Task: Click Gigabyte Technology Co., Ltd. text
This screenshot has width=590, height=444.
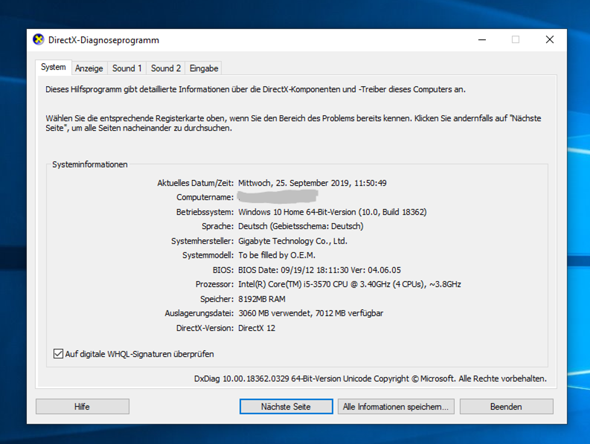Action: coord(293,241)
